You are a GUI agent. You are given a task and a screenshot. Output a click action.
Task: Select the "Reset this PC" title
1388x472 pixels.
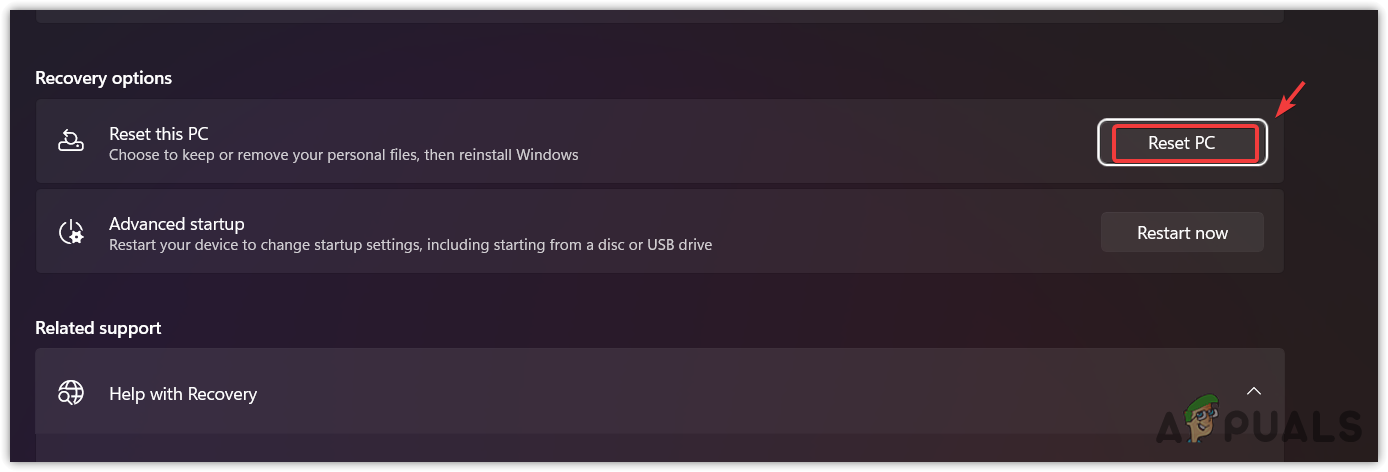tap(158, 133)
